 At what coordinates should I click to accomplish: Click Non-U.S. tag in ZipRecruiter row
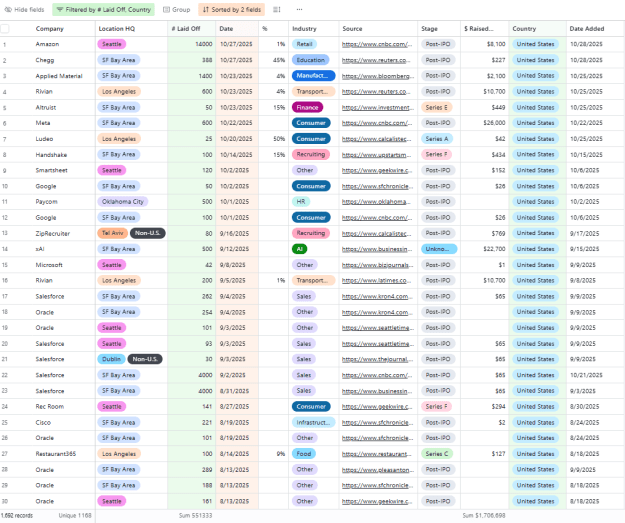[x=147, y=233]
